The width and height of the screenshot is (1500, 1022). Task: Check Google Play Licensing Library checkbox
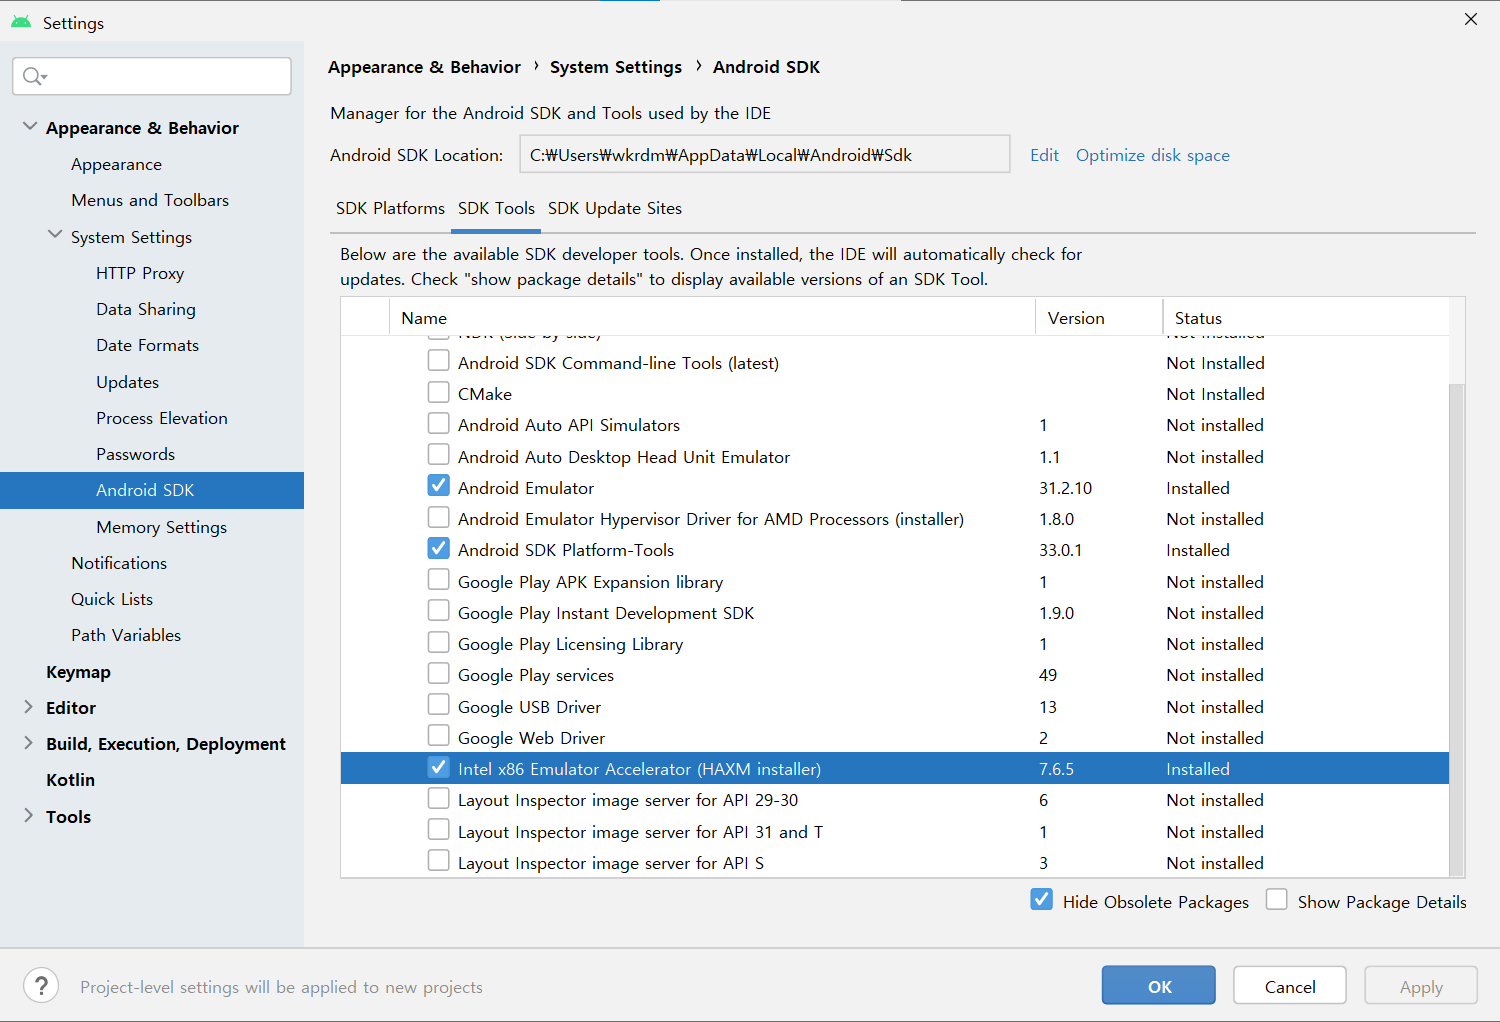(x=438, y=642)
